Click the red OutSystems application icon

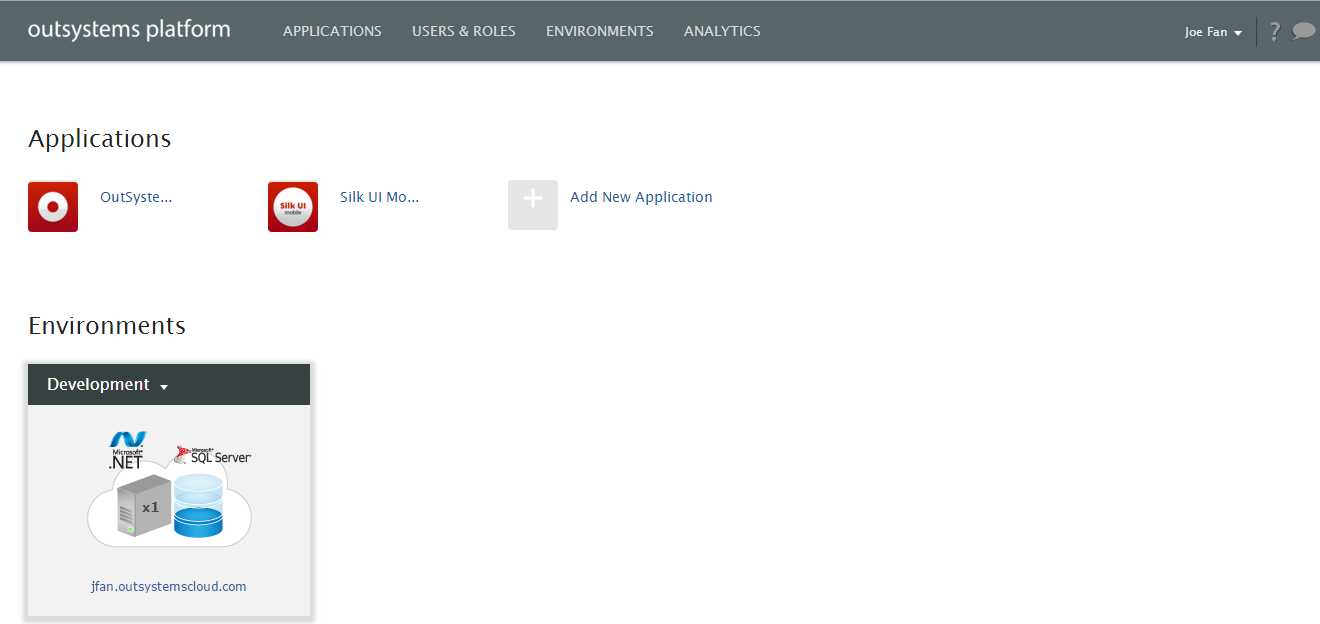coord(53,207)
